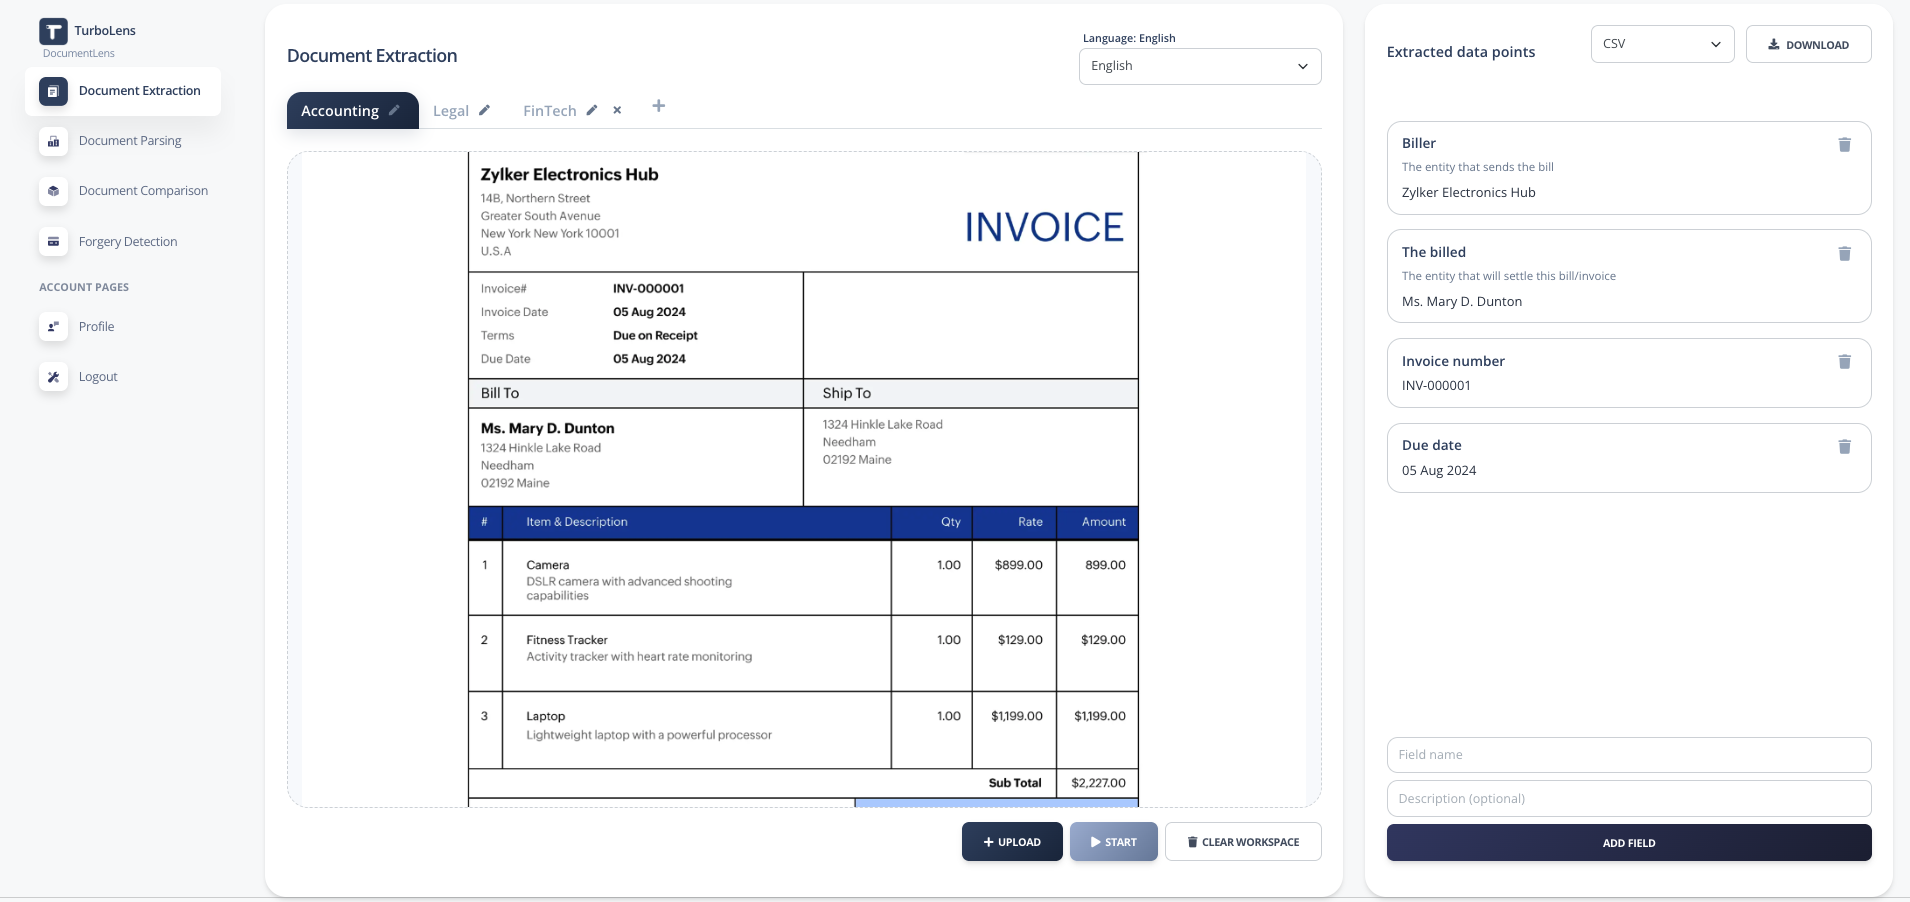
Task: Trash the Due date field
Action: tap(1844, 447)
